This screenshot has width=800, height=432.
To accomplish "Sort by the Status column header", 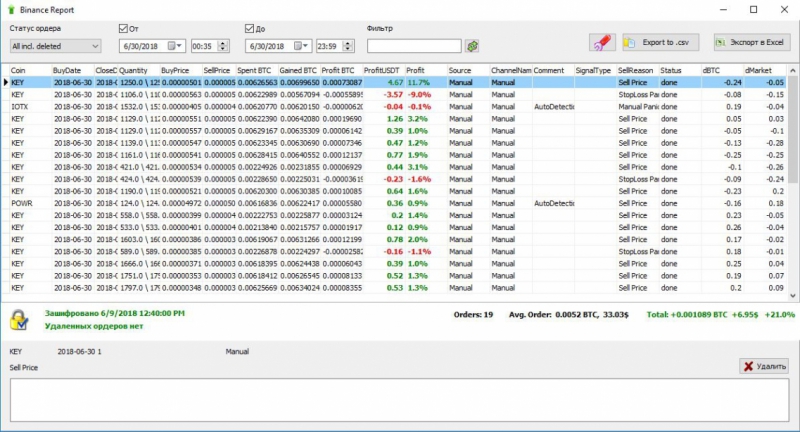I will 680,70.
